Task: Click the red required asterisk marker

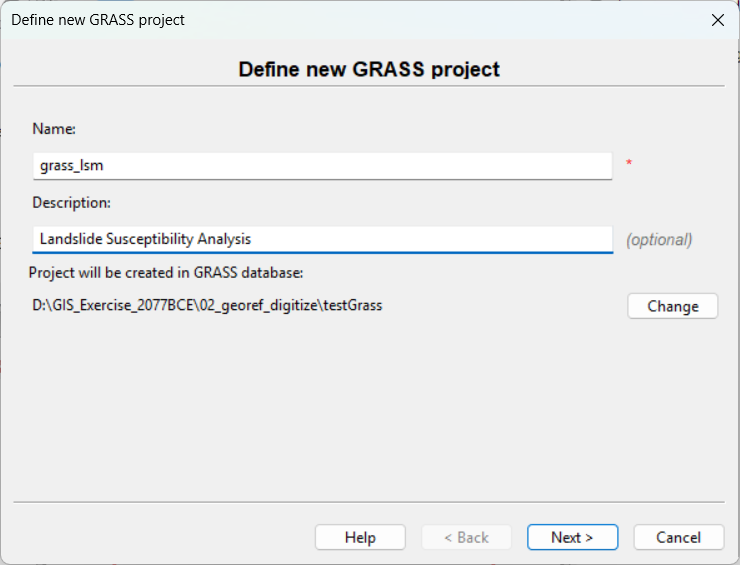Action: coord(629,164)
